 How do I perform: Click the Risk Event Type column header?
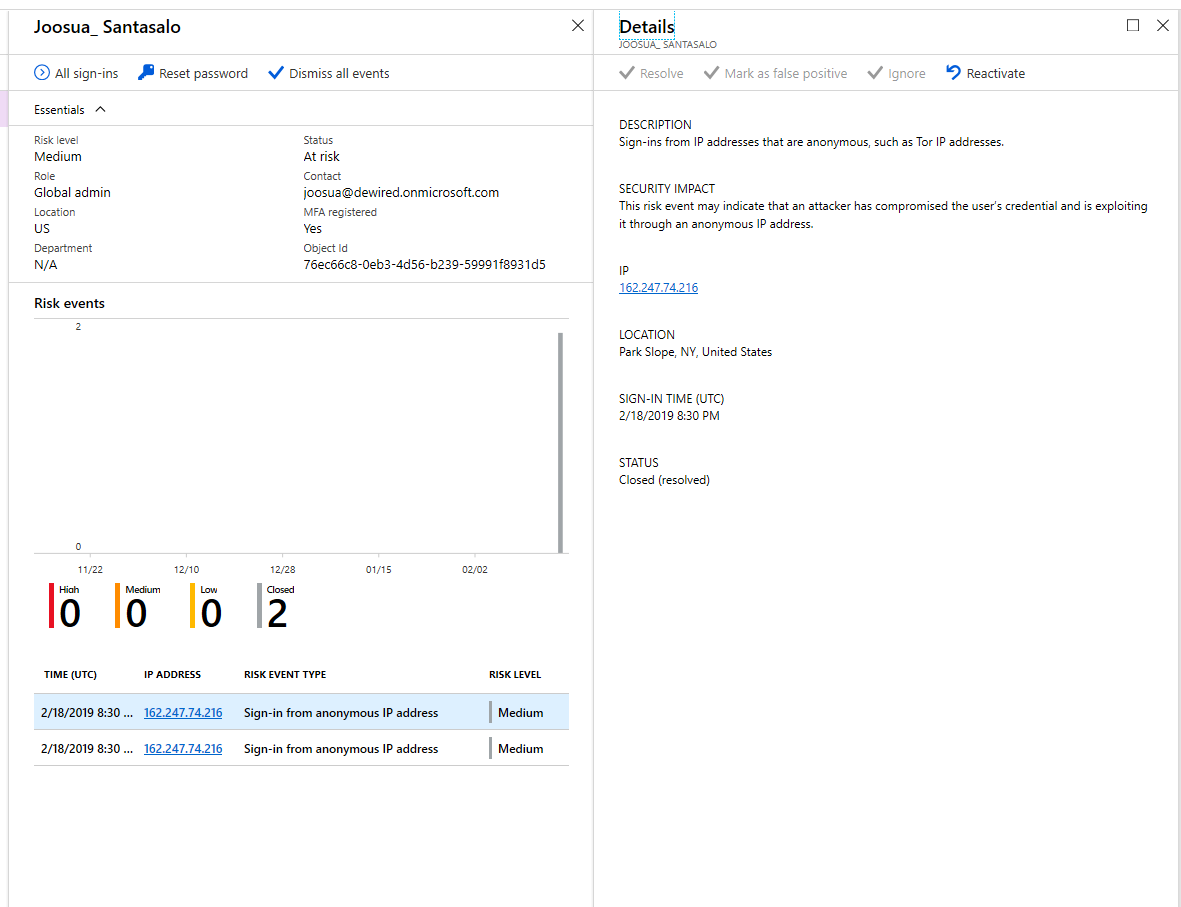click(x=285, y=675)
